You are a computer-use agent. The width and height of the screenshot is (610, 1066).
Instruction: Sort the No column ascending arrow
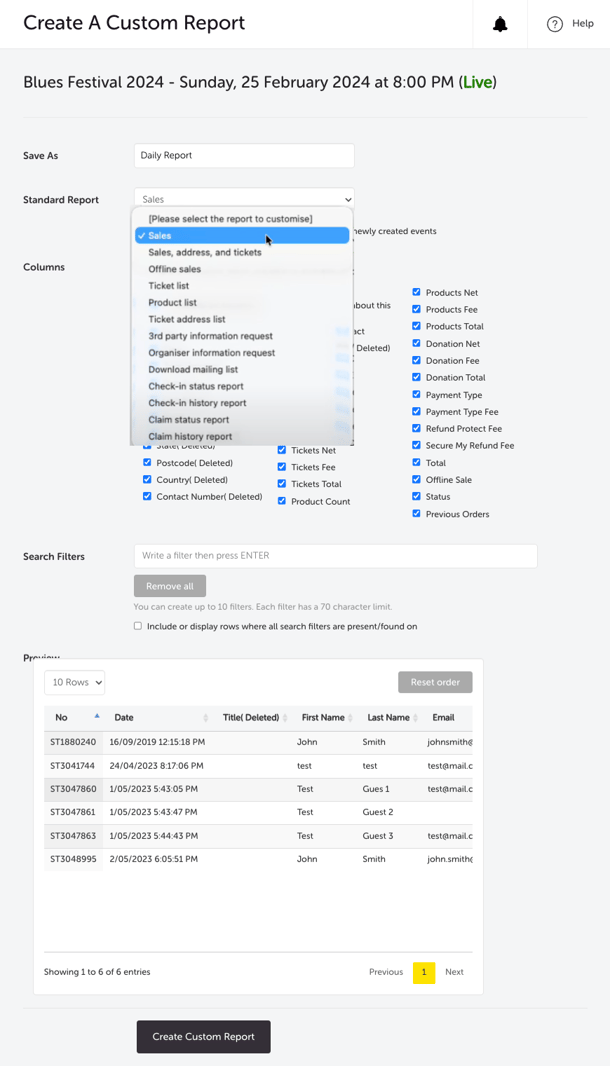(x=97, y=716)
